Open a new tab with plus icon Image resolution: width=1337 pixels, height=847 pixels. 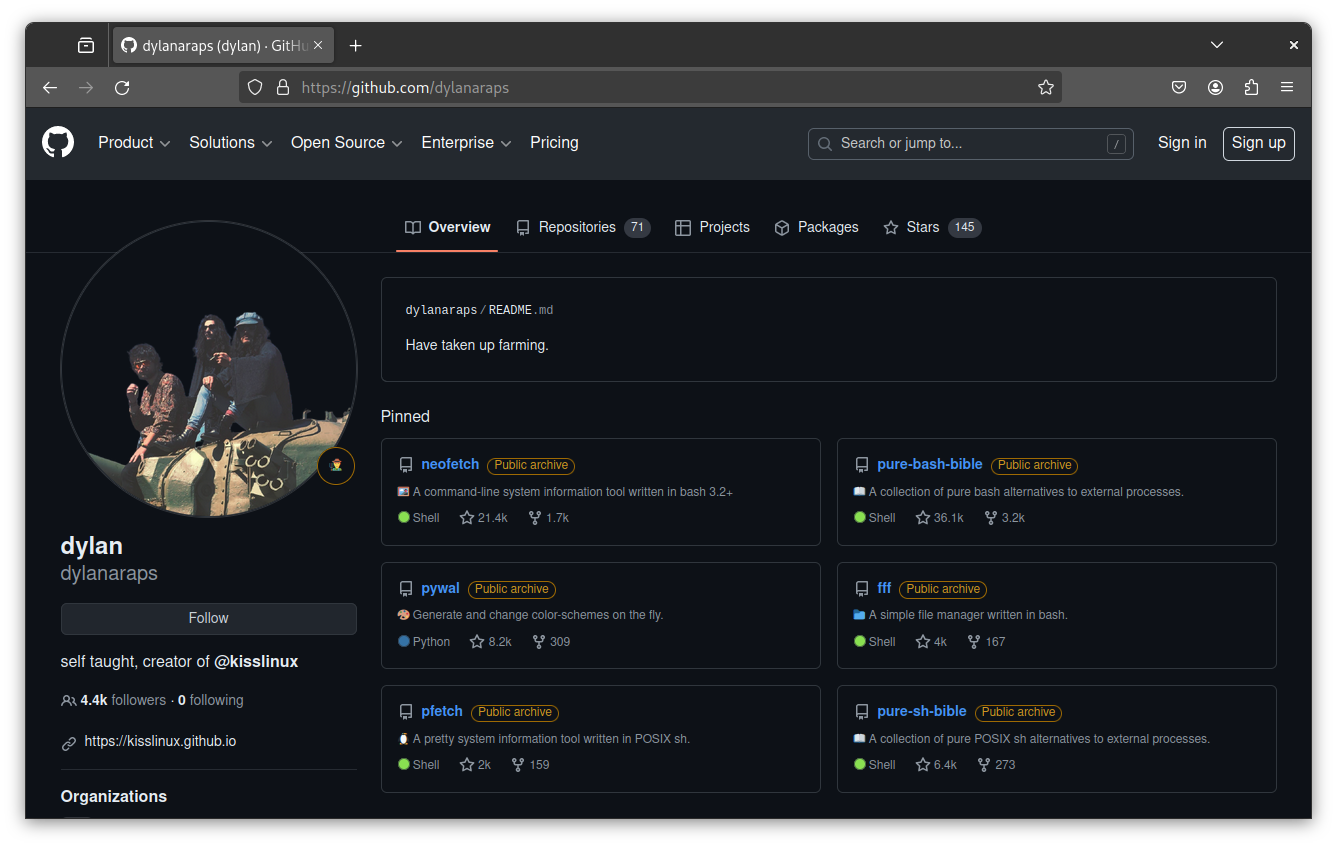click(x=356, y=45)
